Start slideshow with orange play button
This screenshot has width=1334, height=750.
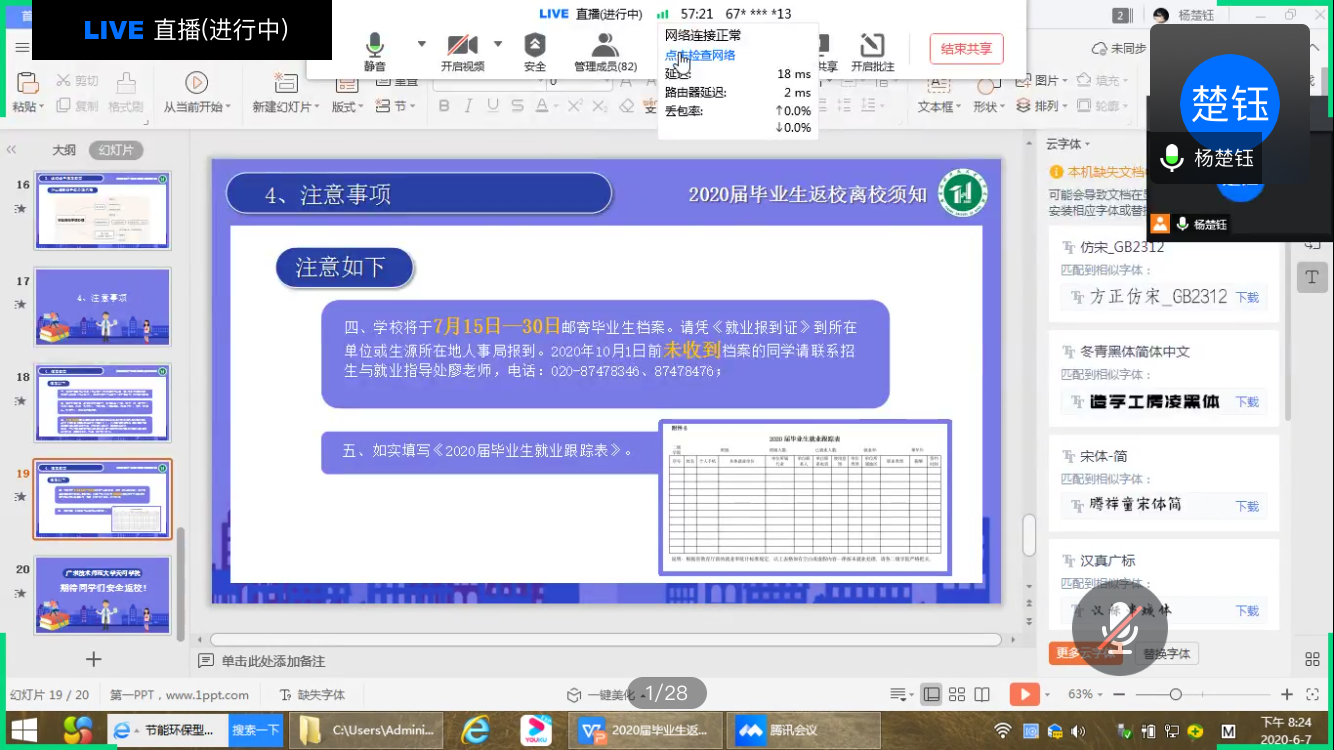coord(1022,694)
